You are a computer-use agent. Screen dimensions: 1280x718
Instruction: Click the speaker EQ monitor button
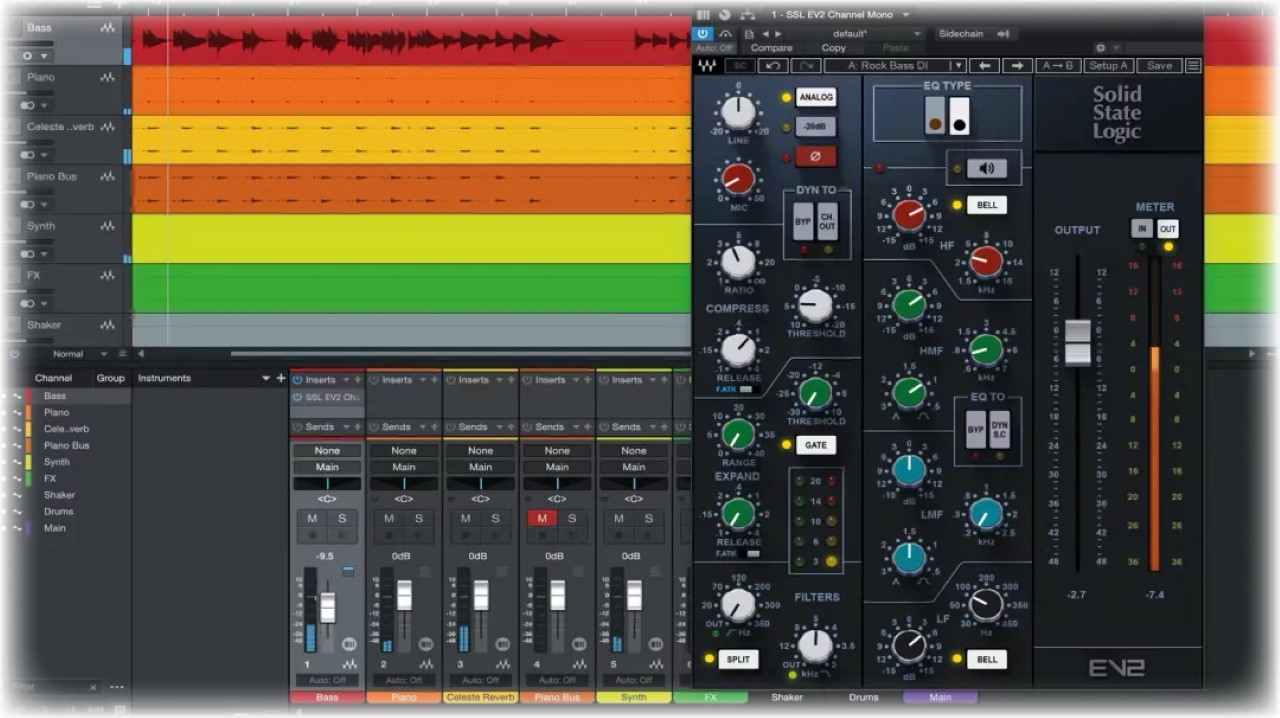point(986,168)
